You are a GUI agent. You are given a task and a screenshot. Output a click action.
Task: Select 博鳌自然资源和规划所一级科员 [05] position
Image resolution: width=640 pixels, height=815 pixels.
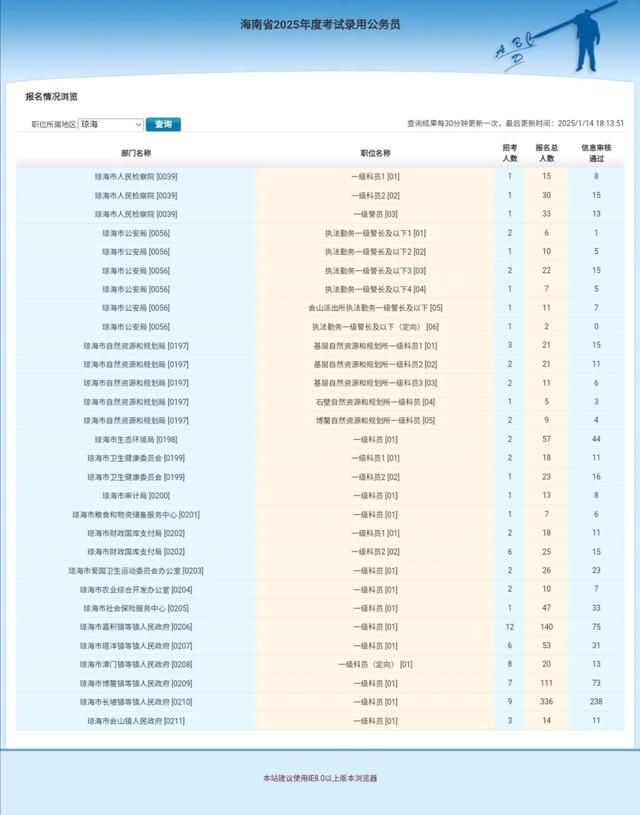375,420
